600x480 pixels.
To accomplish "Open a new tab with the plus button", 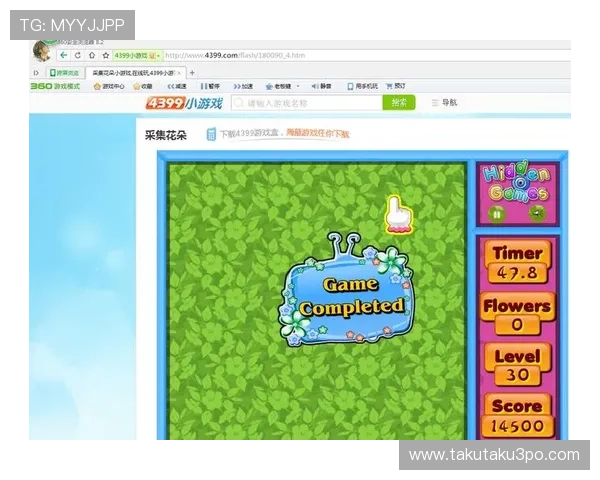I will (x=192, y=72).
